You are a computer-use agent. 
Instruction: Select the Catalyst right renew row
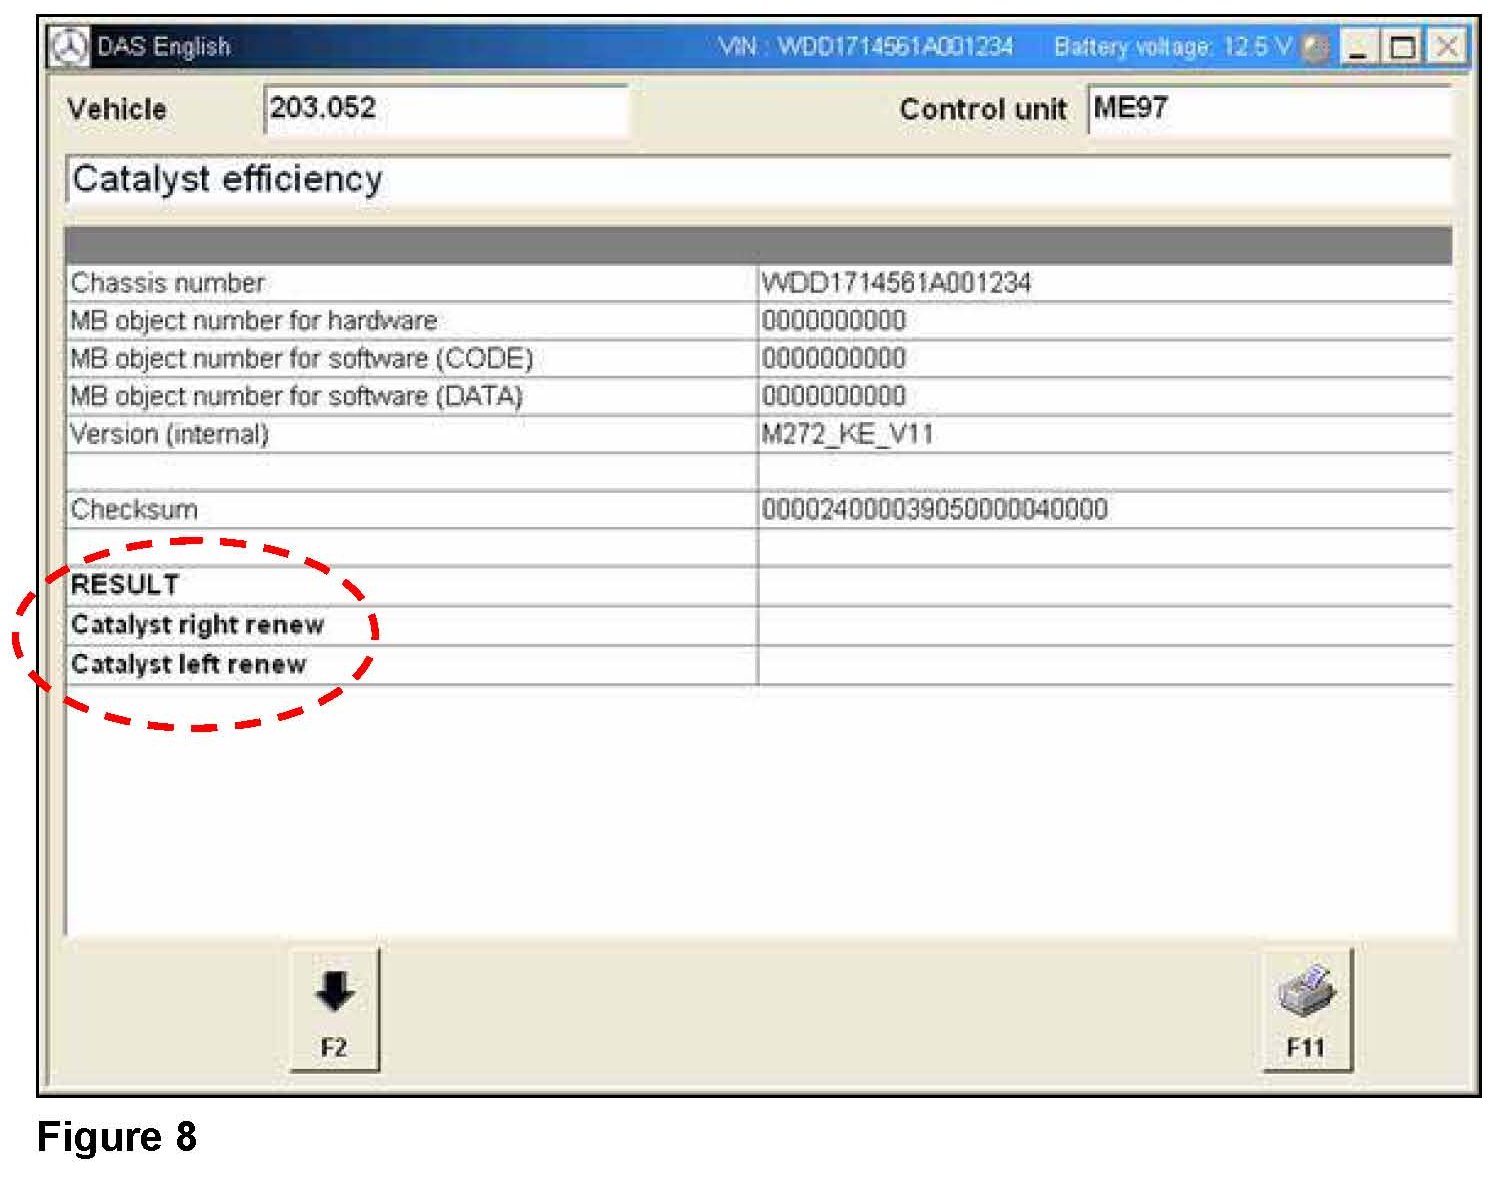click(759, 626)
